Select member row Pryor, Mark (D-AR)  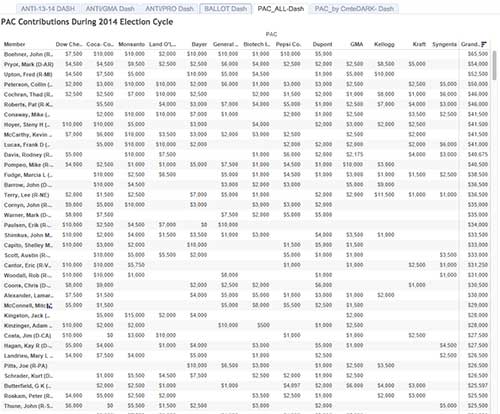(28, 64)
